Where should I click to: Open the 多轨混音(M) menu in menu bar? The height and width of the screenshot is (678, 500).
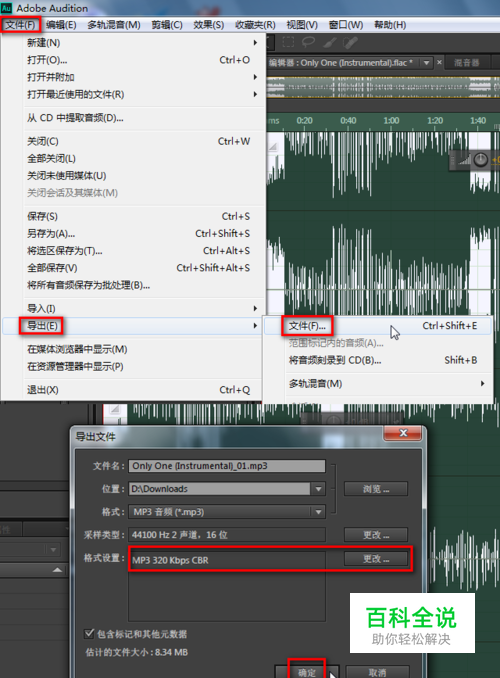click(114, 25)
